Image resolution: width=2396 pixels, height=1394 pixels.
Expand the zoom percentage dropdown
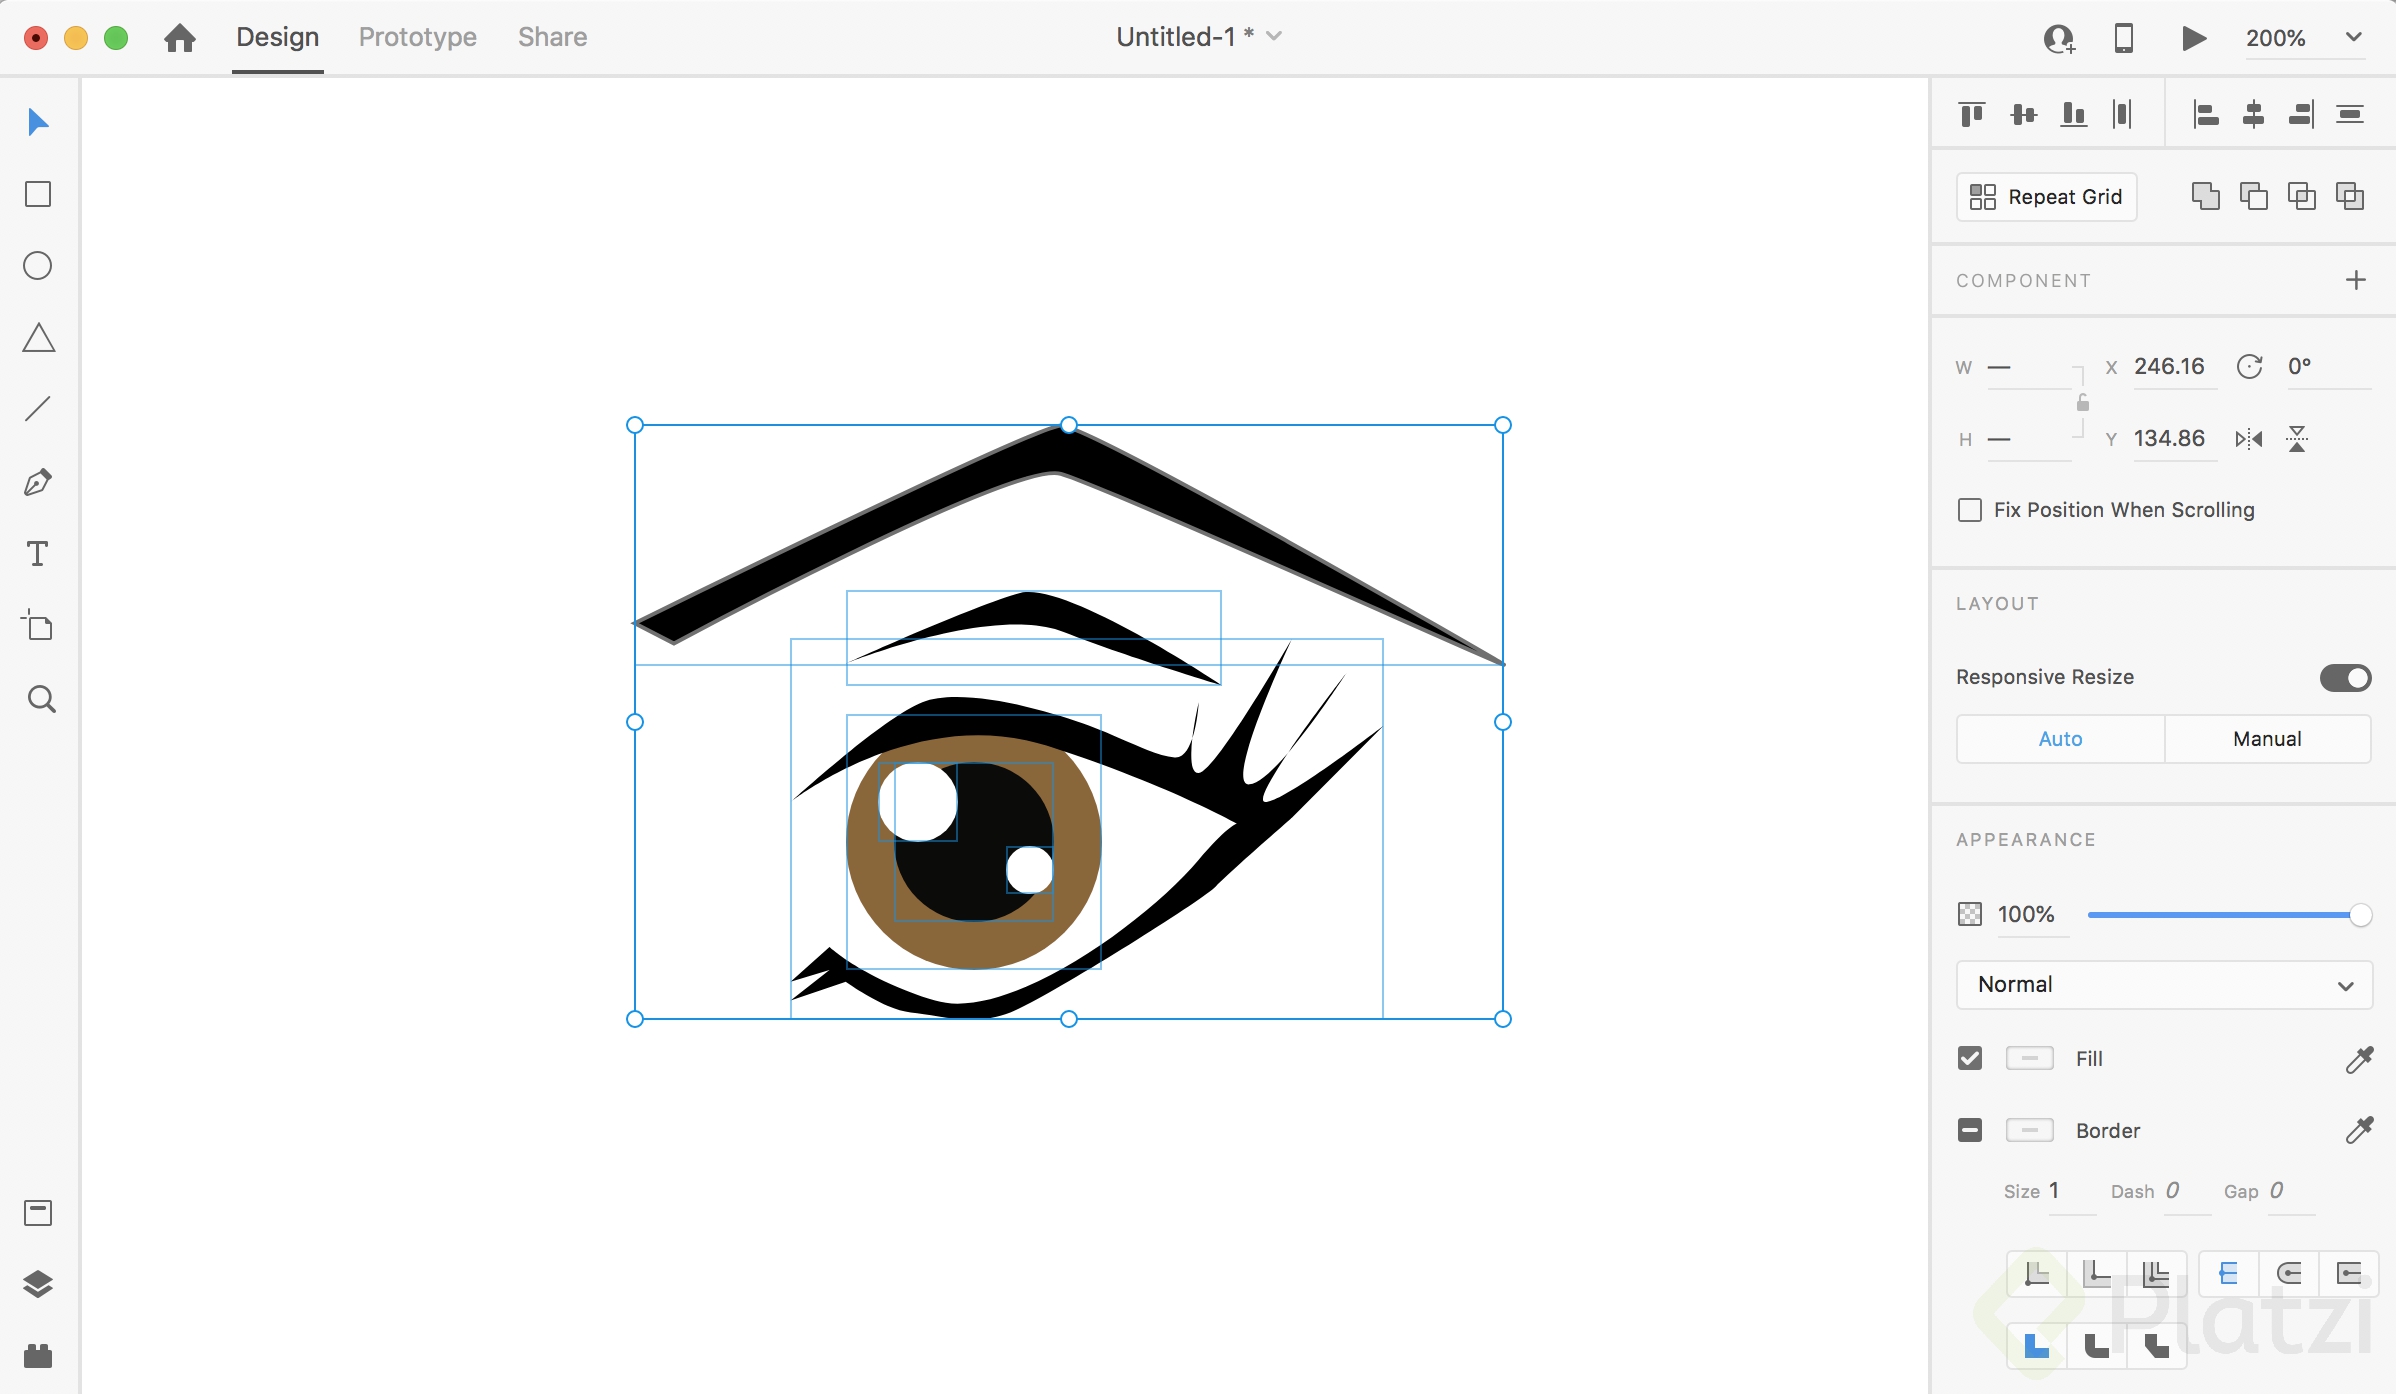click(2352, 37)
